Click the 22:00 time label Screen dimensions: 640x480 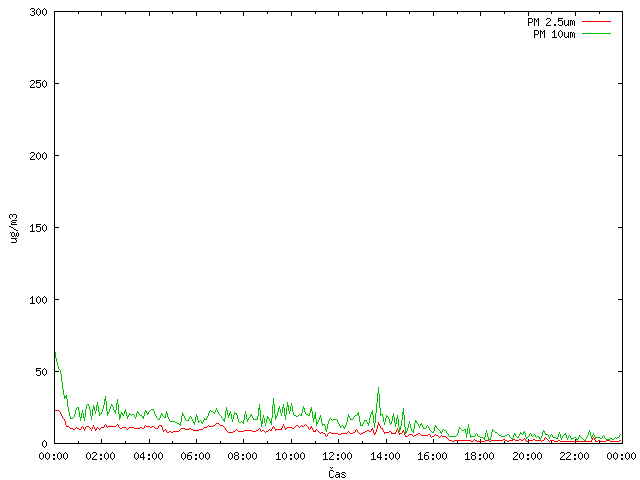(574, 456)
